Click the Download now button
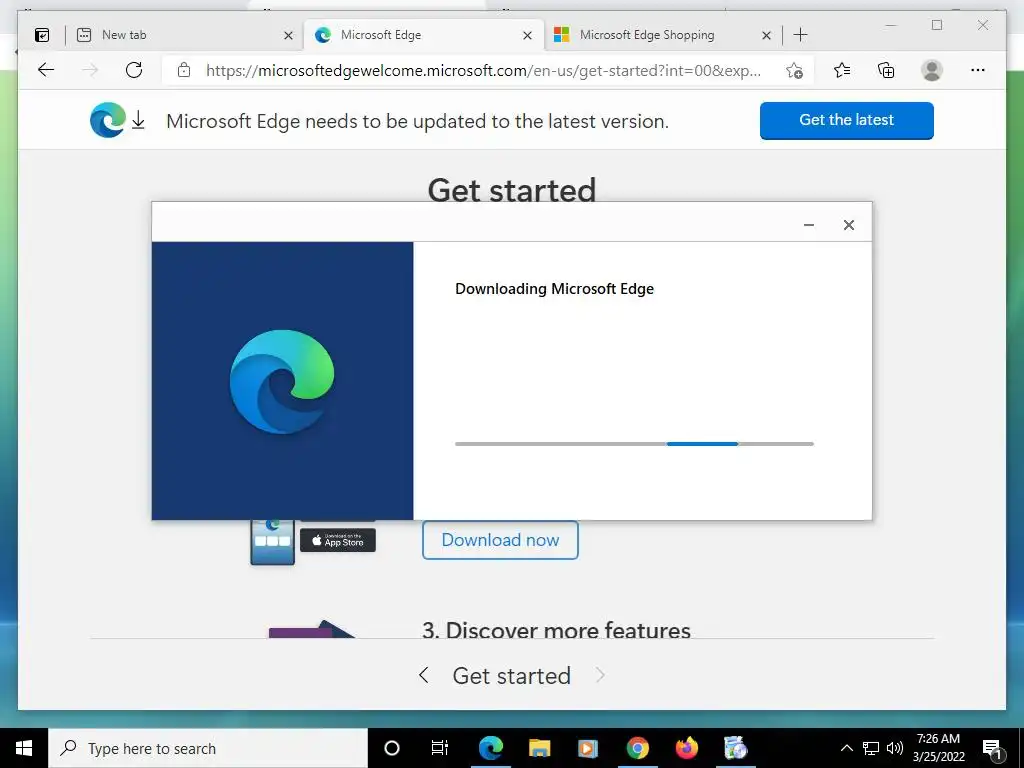This screenshot has width=1024, height=768. pyautogui.click(x=500, y=540)
